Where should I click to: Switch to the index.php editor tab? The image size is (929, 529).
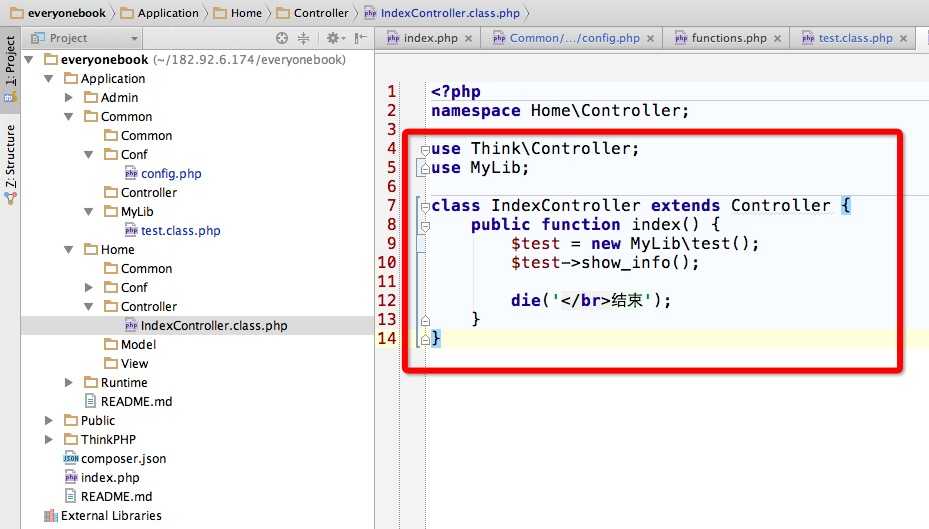tap(431, 38)
